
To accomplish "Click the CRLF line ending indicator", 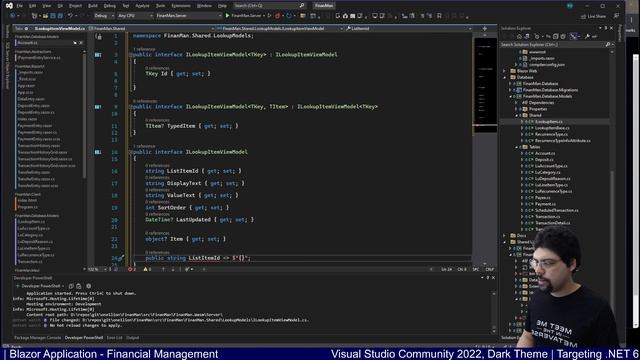I will (489, 269).
